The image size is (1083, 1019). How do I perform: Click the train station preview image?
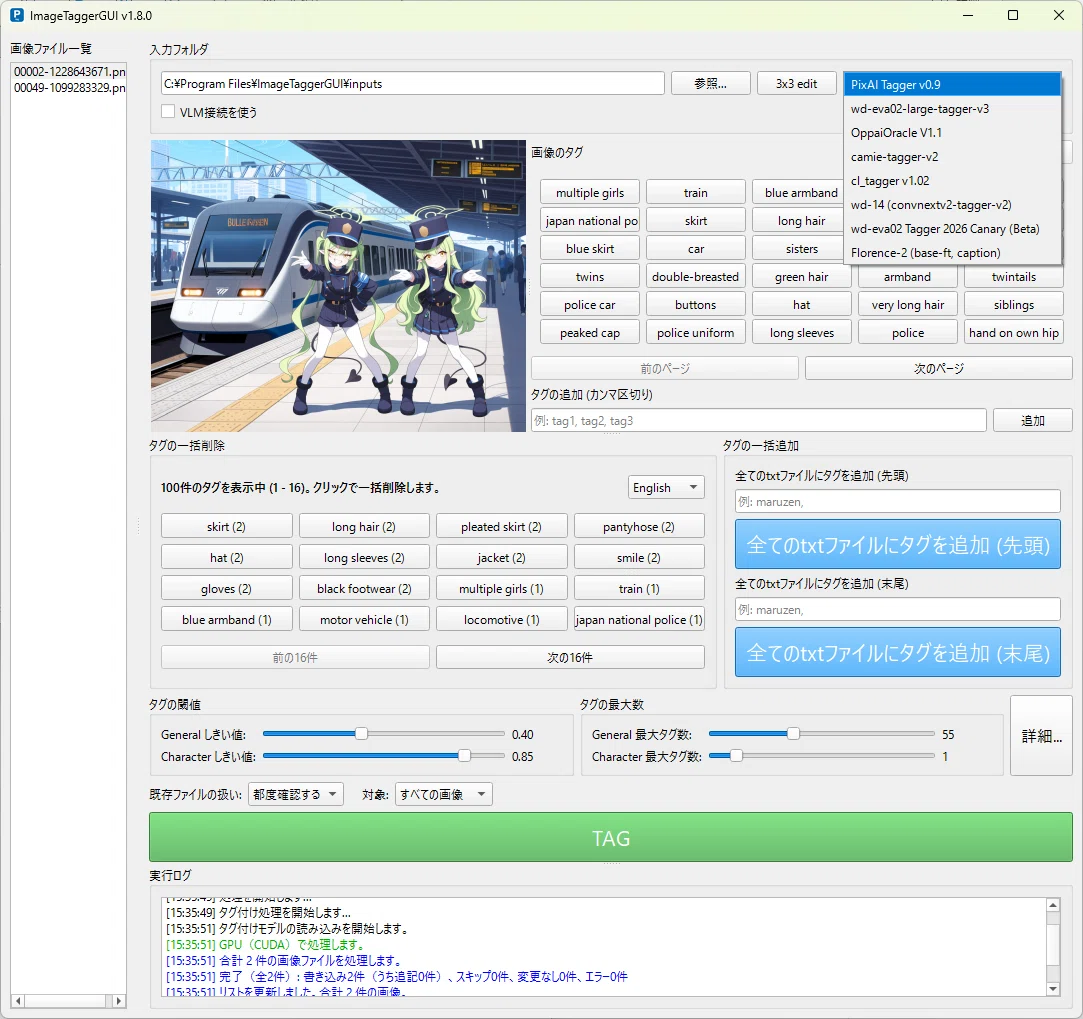click(338, 286)
